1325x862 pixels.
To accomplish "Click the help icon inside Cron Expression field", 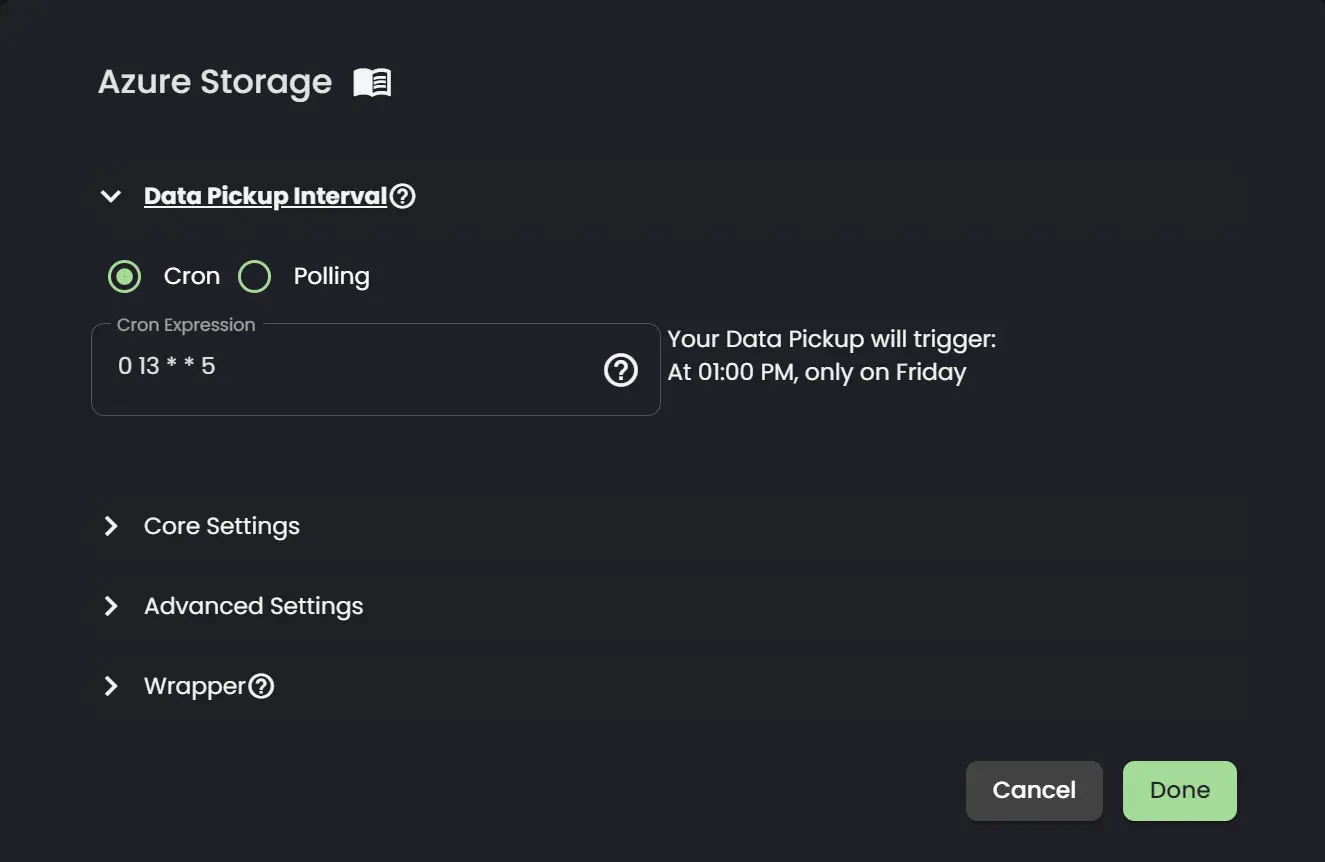I will click(x=621, y=371).
